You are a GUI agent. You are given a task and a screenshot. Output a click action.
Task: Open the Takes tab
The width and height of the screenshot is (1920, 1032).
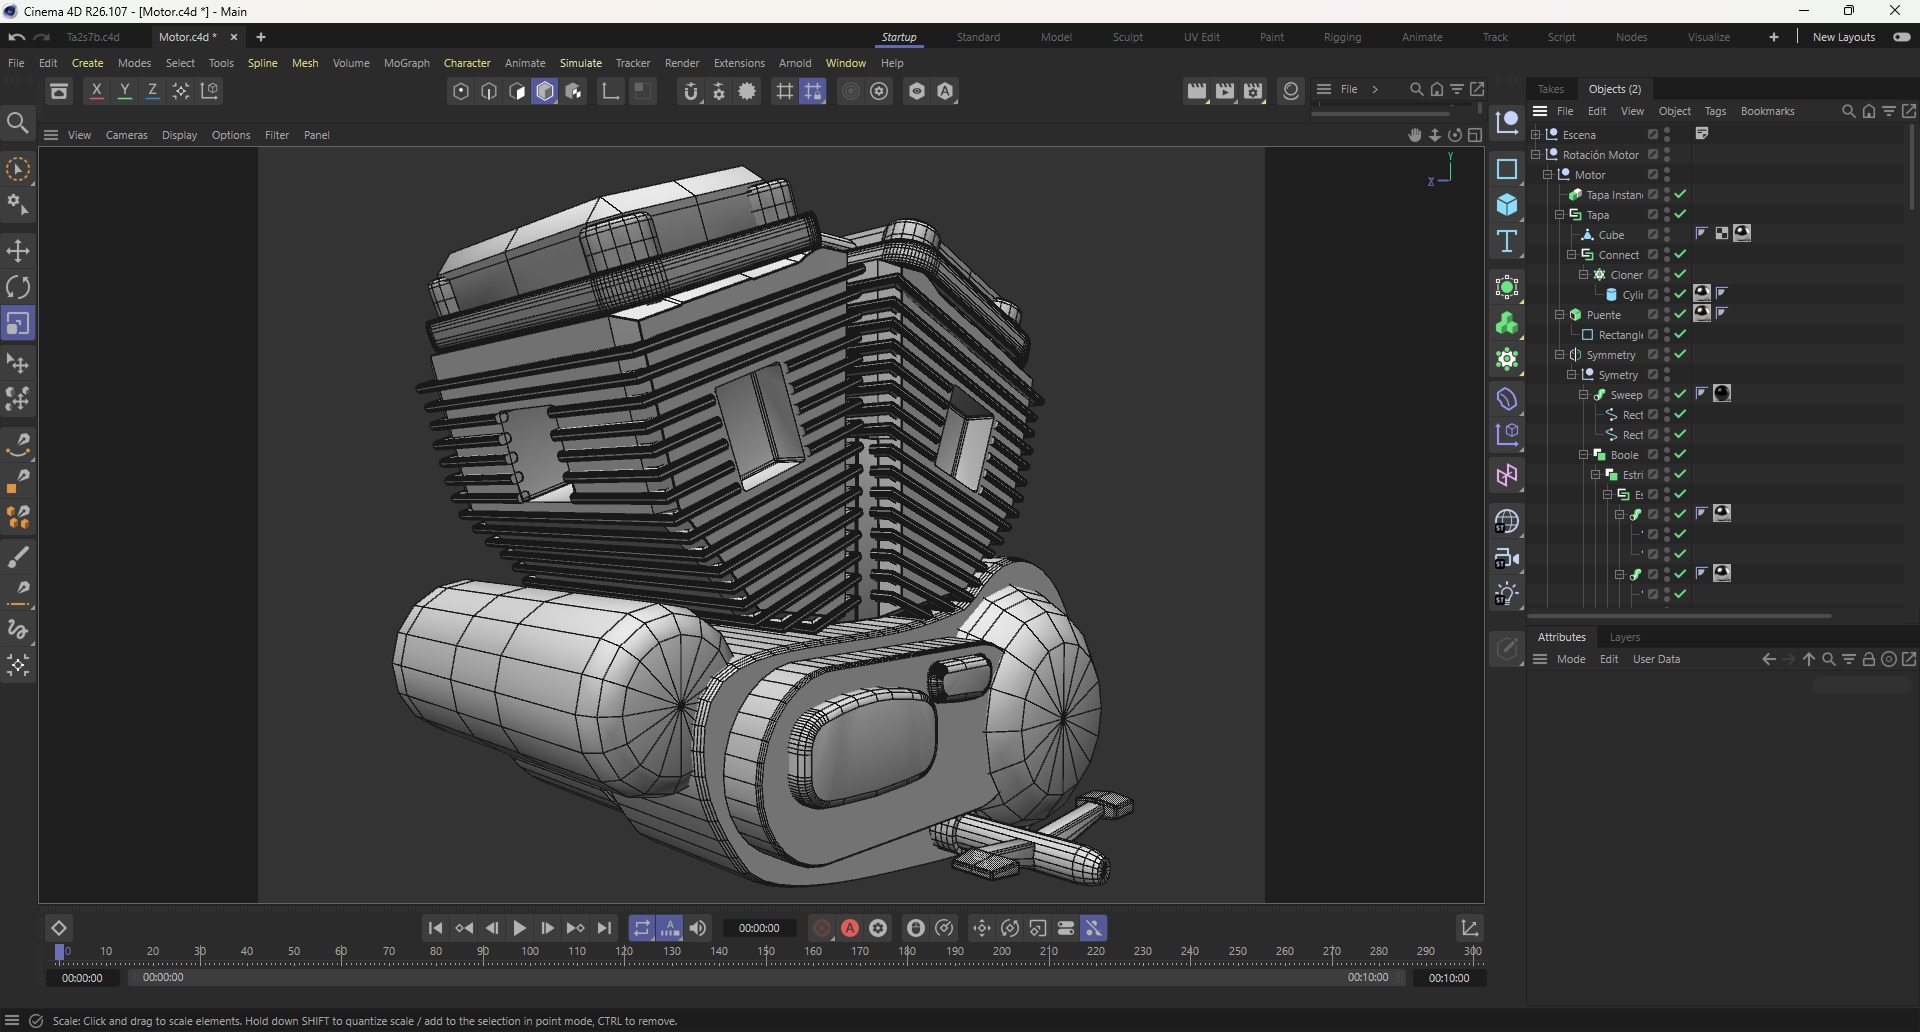[x=1551, y=89]
